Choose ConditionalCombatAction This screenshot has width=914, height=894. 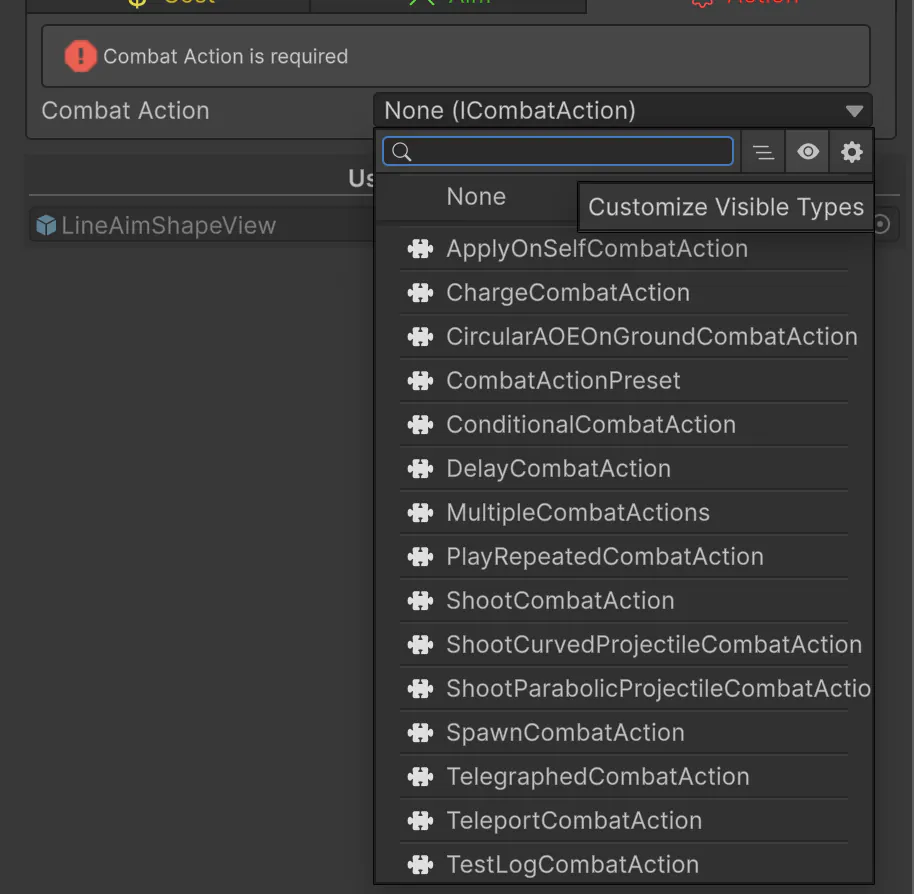(624, 425)
